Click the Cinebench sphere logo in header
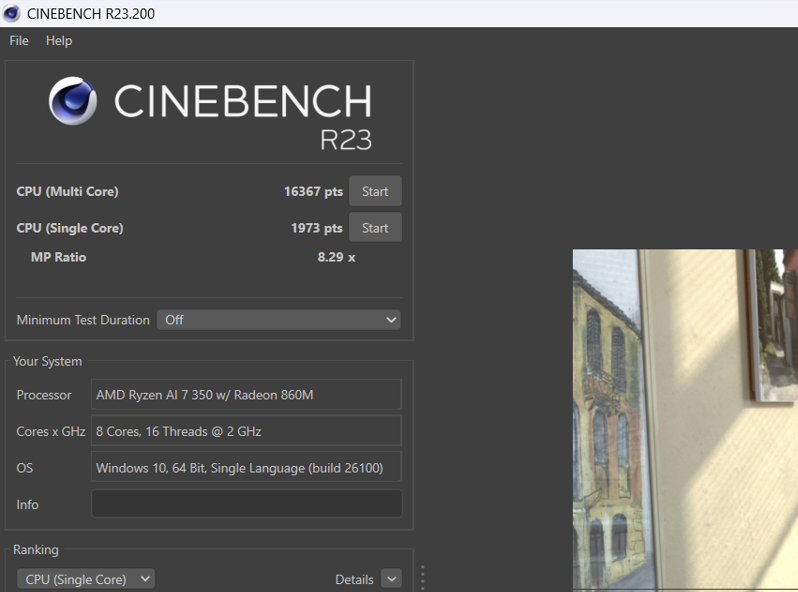This screenshot has height=592, width=798. click(73, 101)
